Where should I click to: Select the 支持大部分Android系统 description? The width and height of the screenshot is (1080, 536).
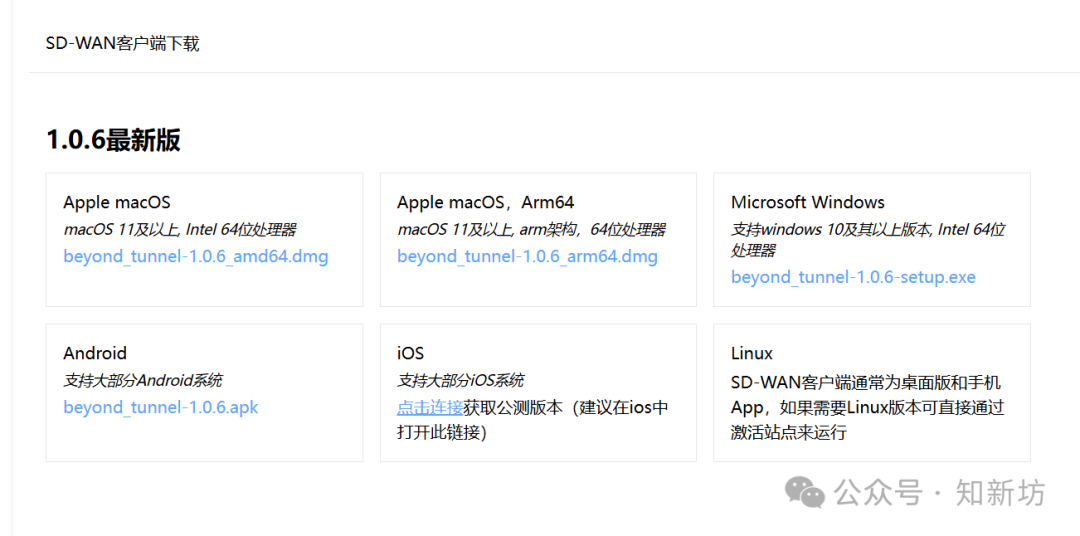(x=143, y=380)
